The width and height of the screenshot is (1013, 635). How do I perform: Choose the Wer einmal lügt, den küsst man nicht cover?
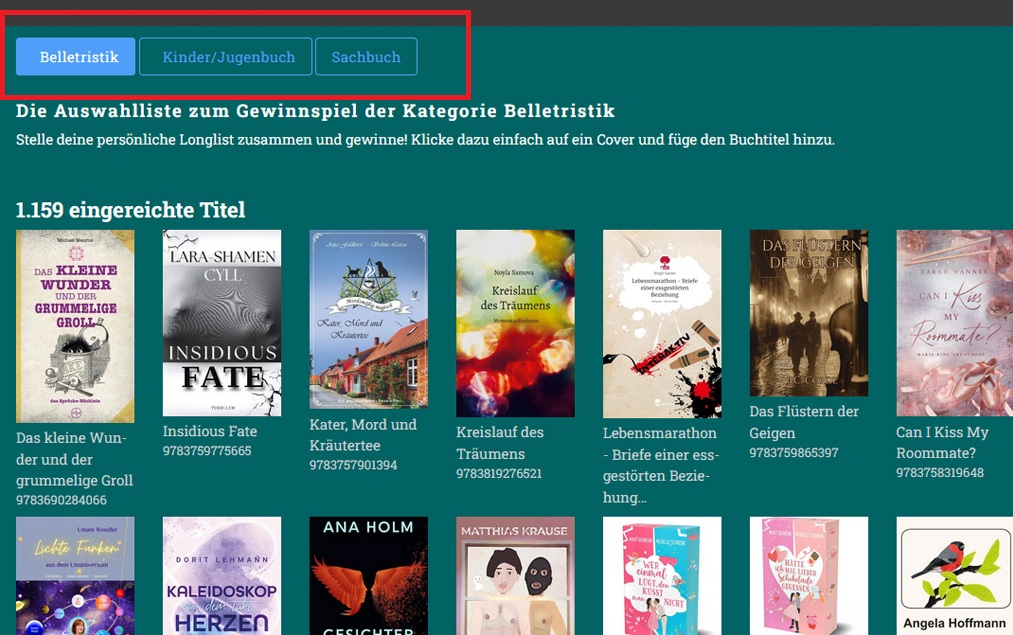click(x=662, y=576)
